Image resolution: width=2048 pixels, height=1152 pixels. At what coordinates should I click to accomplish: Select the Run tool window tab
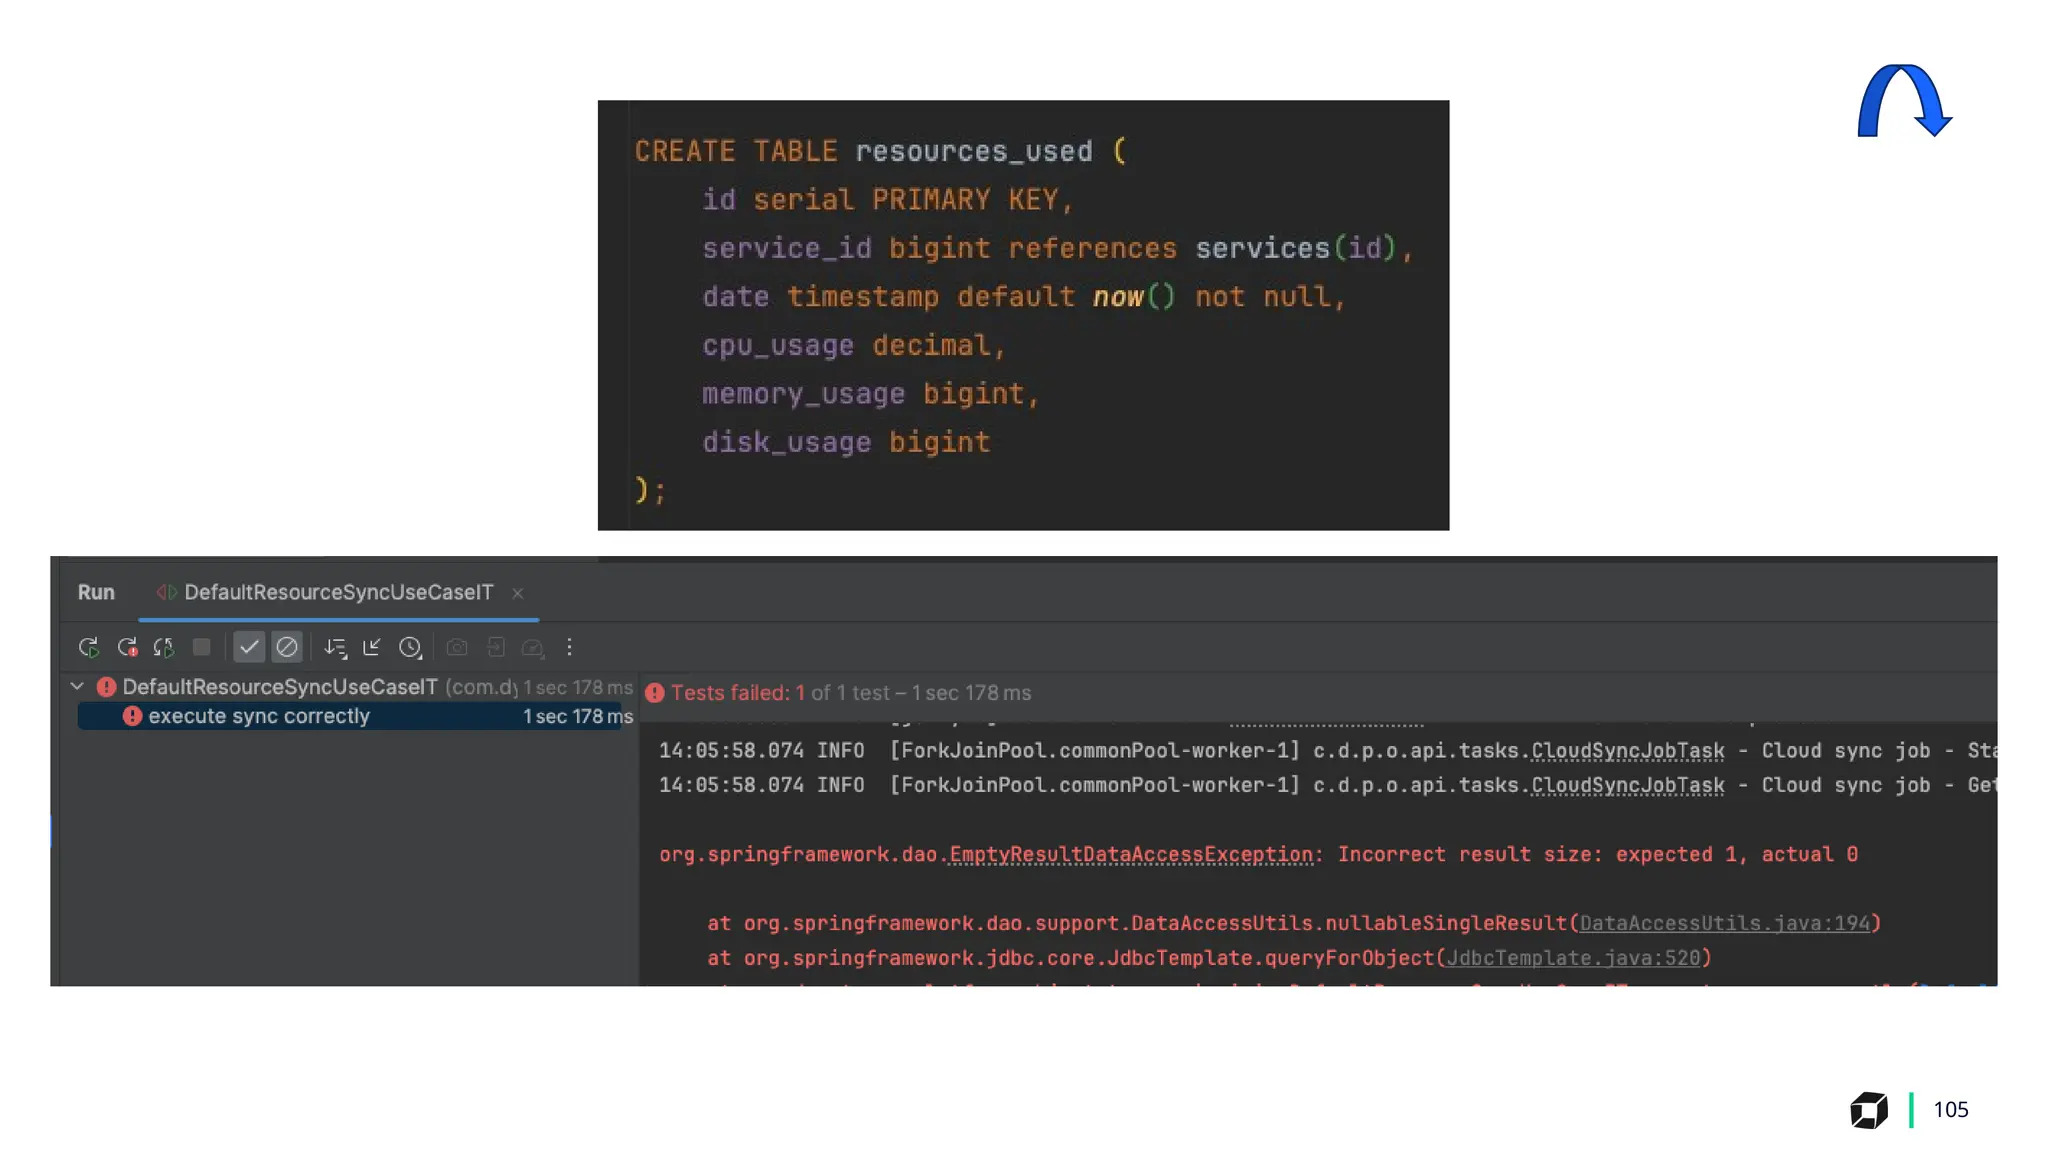(96, 592)
